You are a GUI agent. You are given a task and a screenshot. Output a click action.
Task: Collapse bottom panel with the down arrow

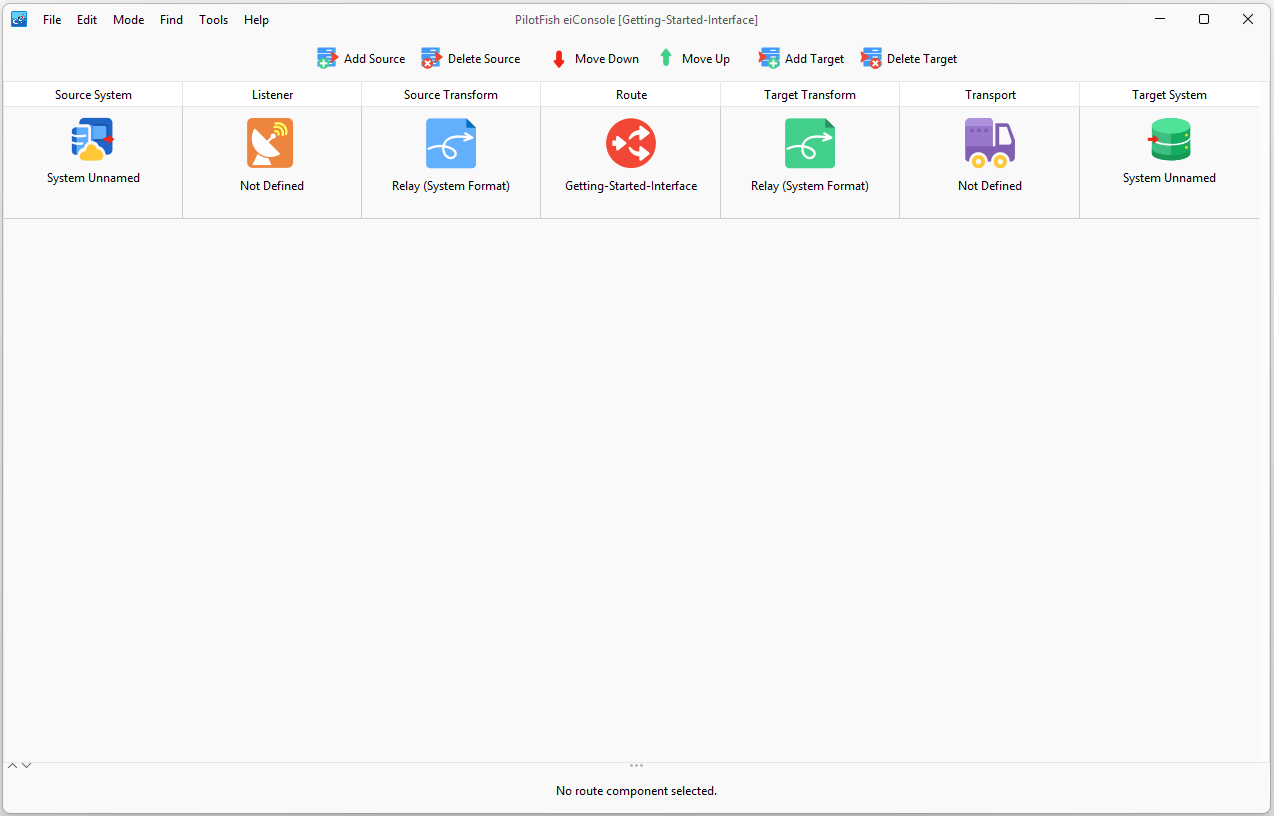[26, 766]
